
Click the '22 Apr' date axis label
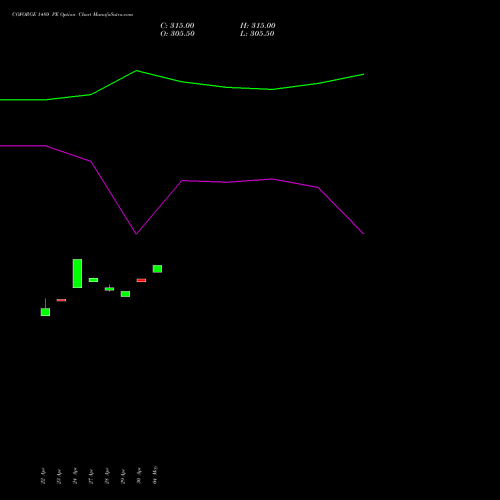43,476
